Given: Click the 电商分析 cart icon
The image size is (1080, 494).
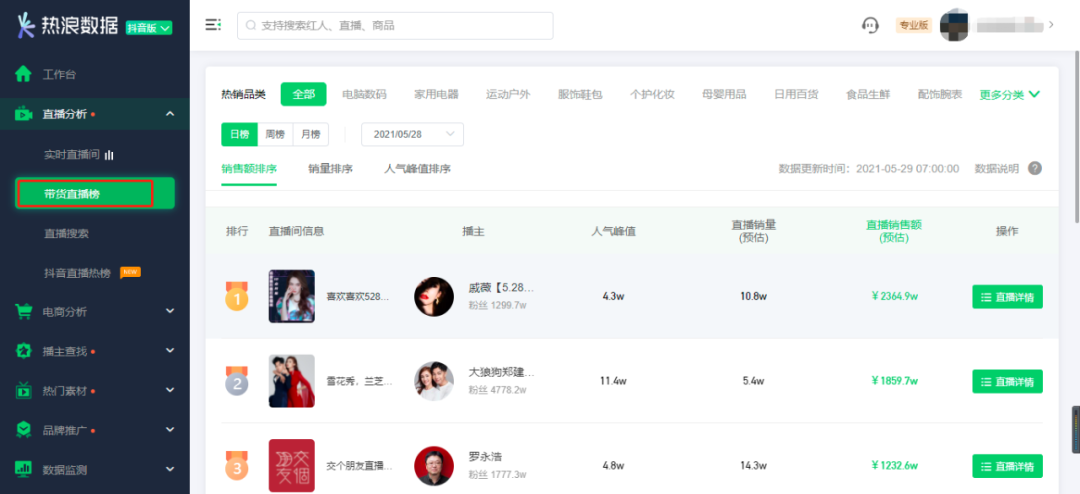Looking at the screenshot, I should click(23, 311).
